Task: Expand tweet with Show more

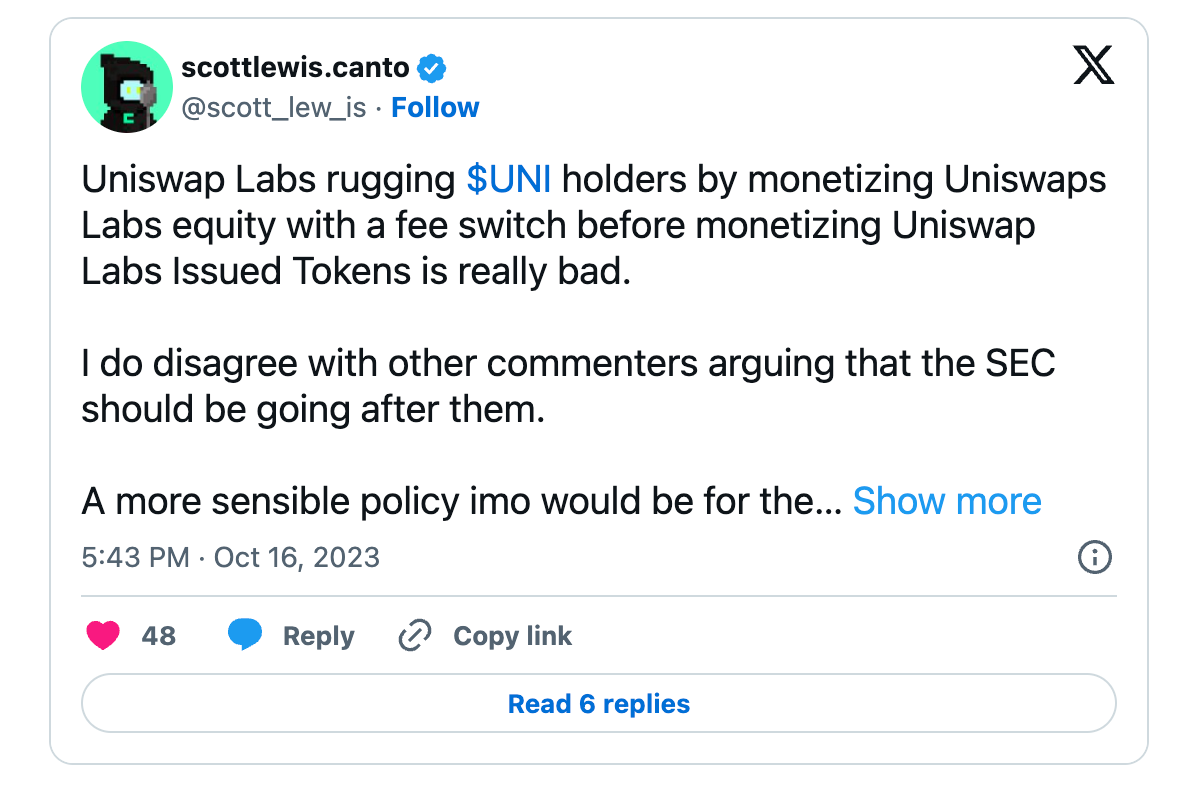Action: click(946, 500)
